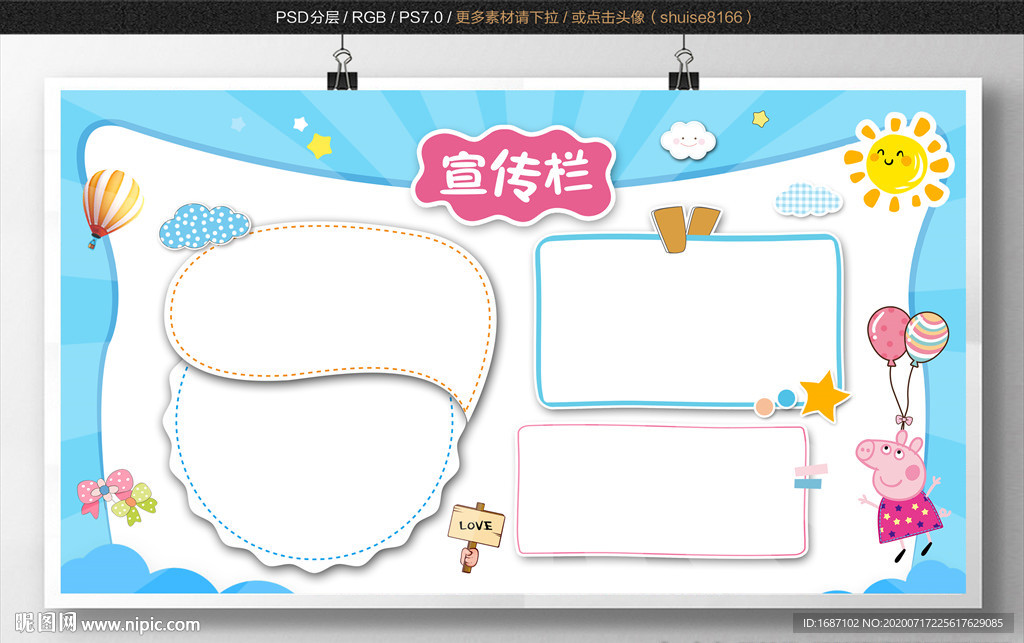
Task: Click the smiling white cloud
Action: (x=688, y=140)
